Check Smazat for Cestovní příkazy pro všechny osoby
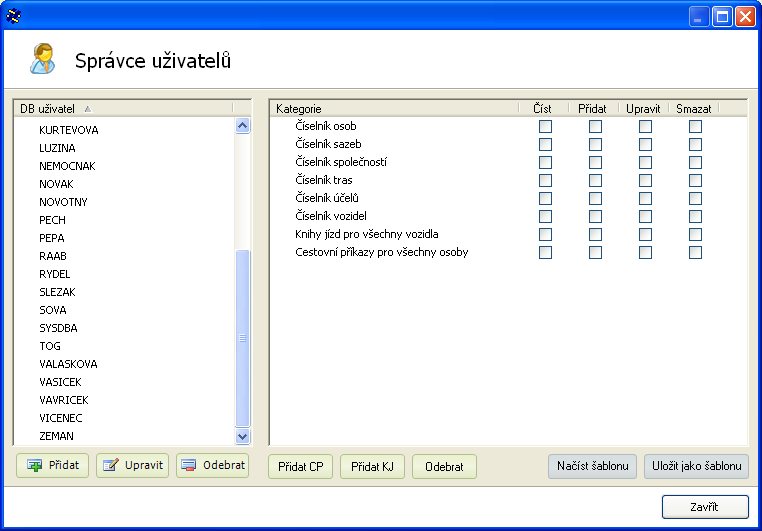Image resolution: width=762 pixels, height=531 pixels. coord(695,252)
